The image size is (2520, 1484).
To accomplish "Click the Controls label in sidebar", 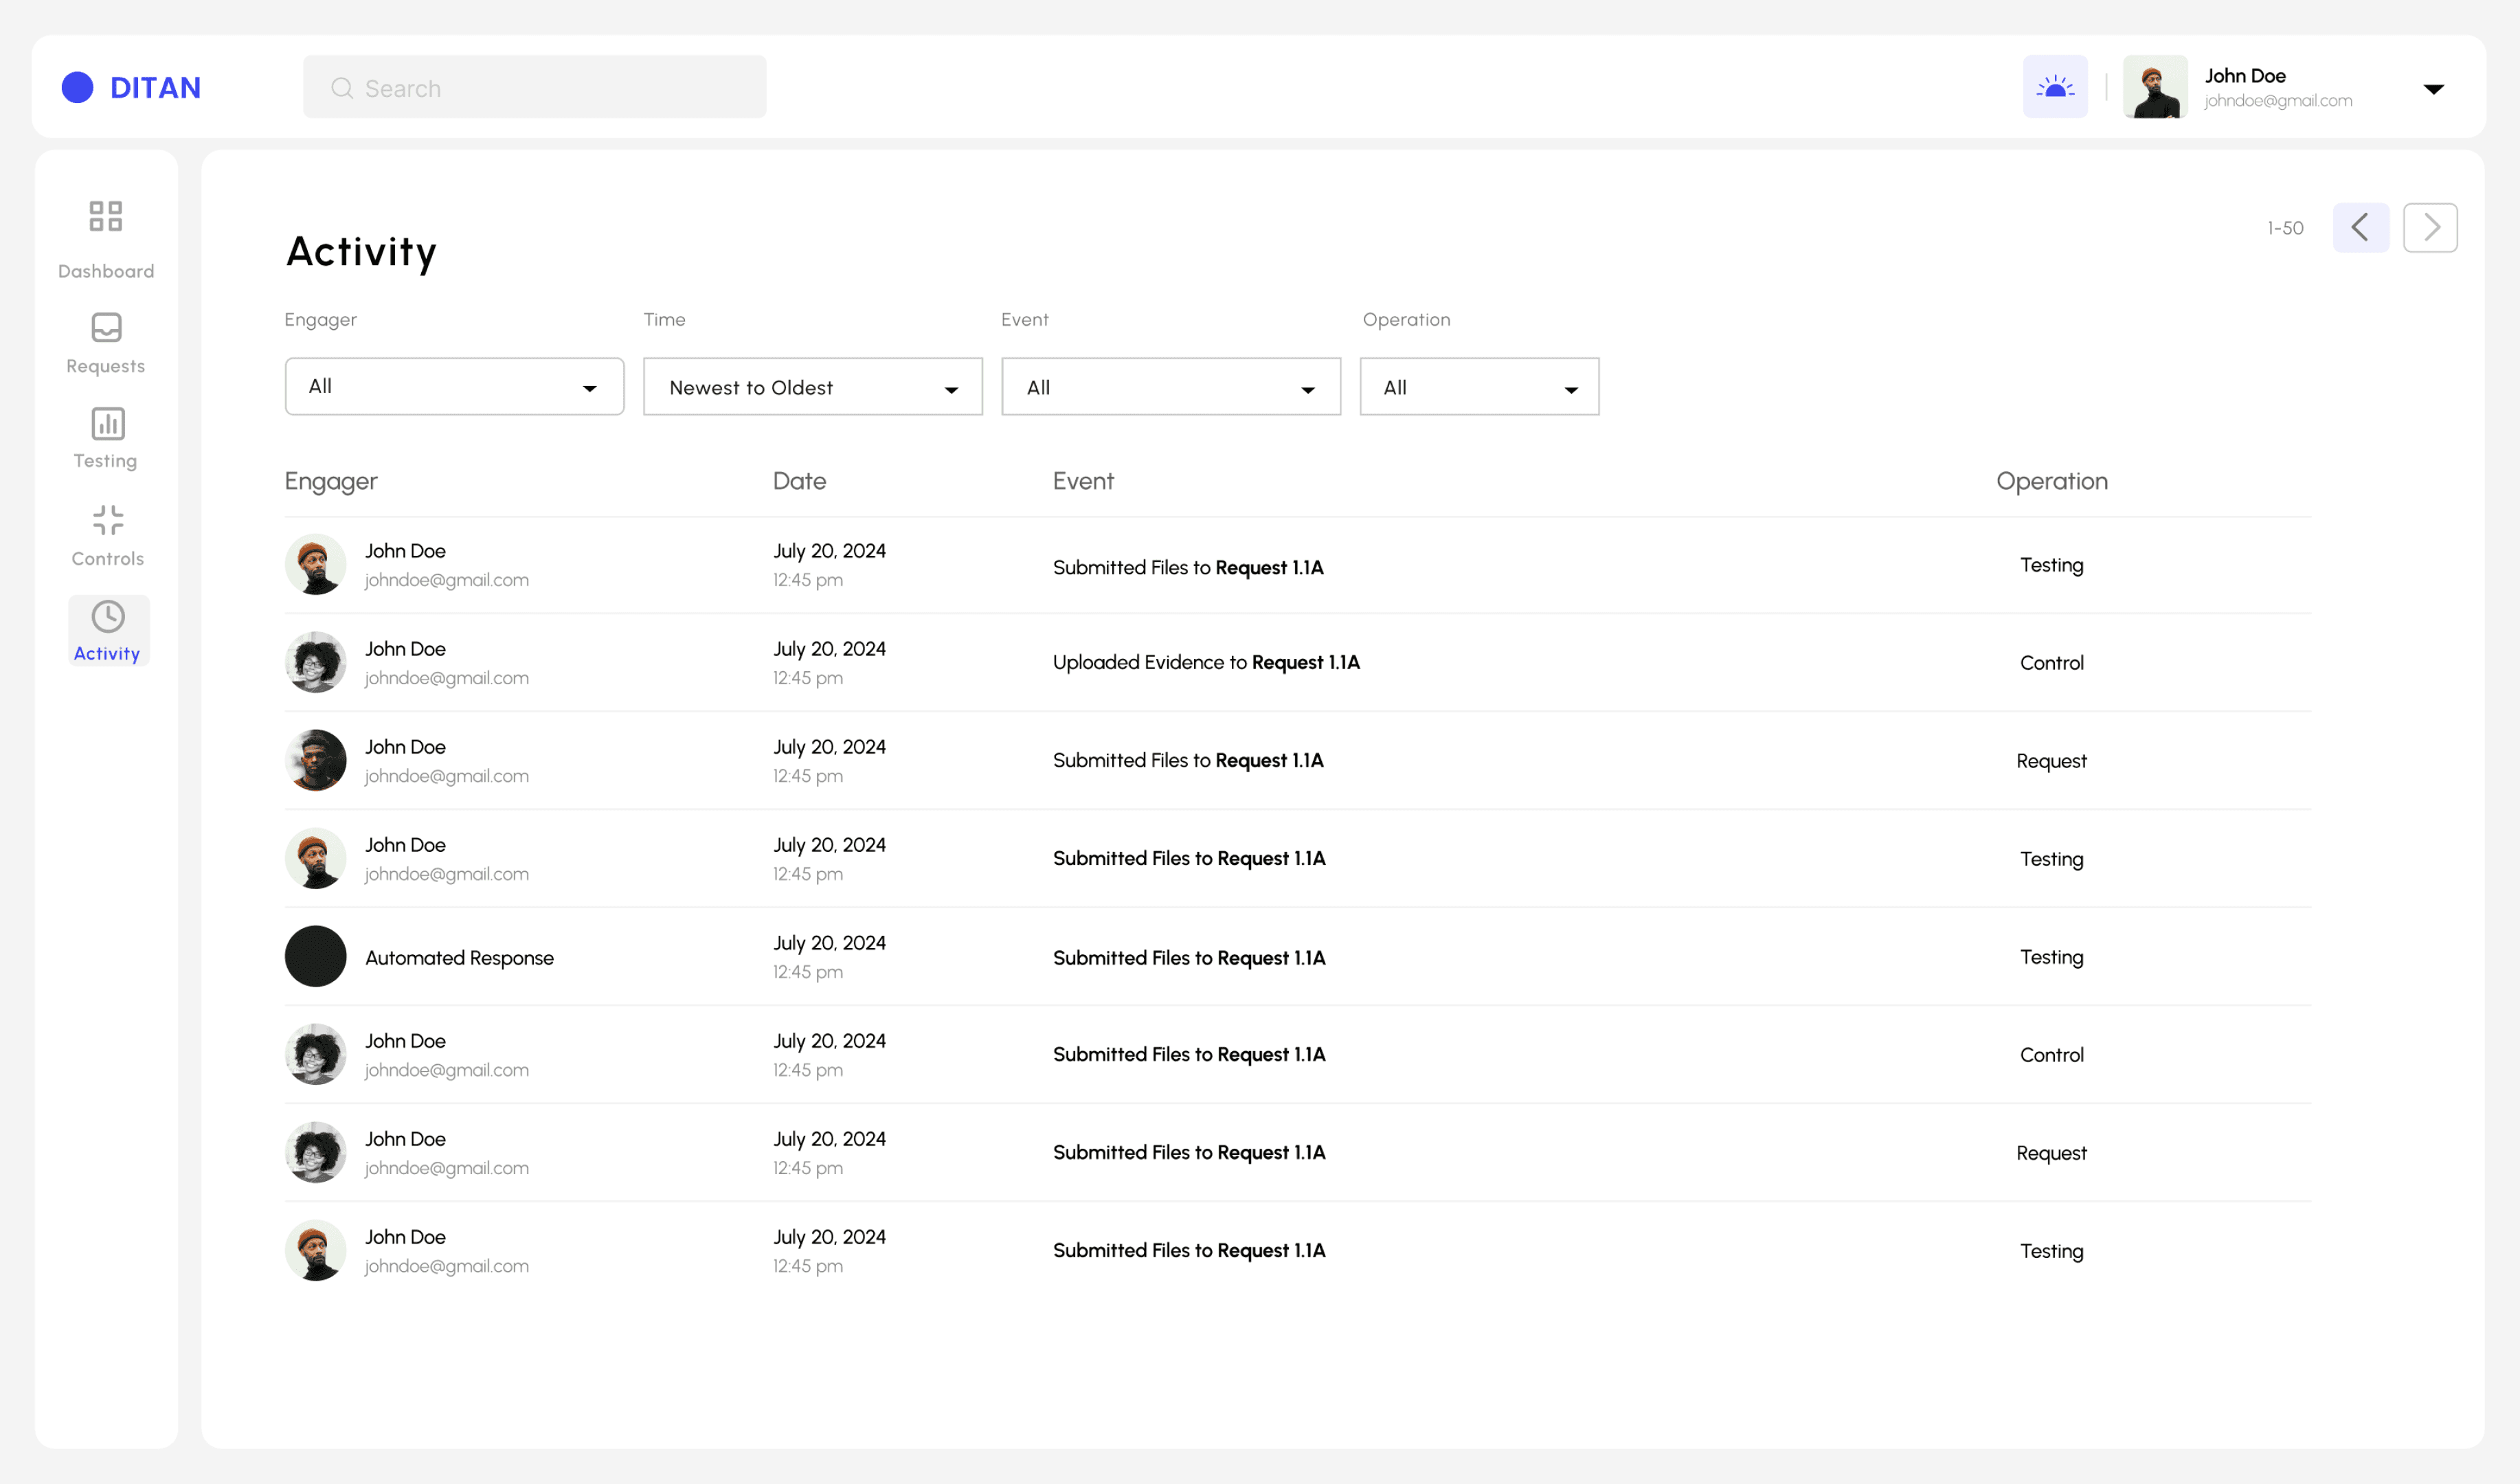I will coord(108,559).
